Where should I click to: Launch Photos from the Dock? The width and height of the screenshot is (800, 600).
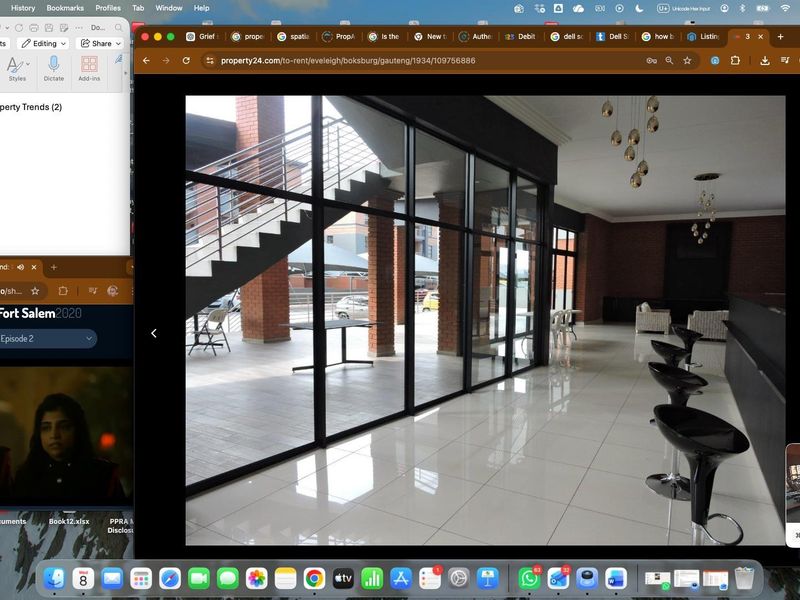point(257,578)
